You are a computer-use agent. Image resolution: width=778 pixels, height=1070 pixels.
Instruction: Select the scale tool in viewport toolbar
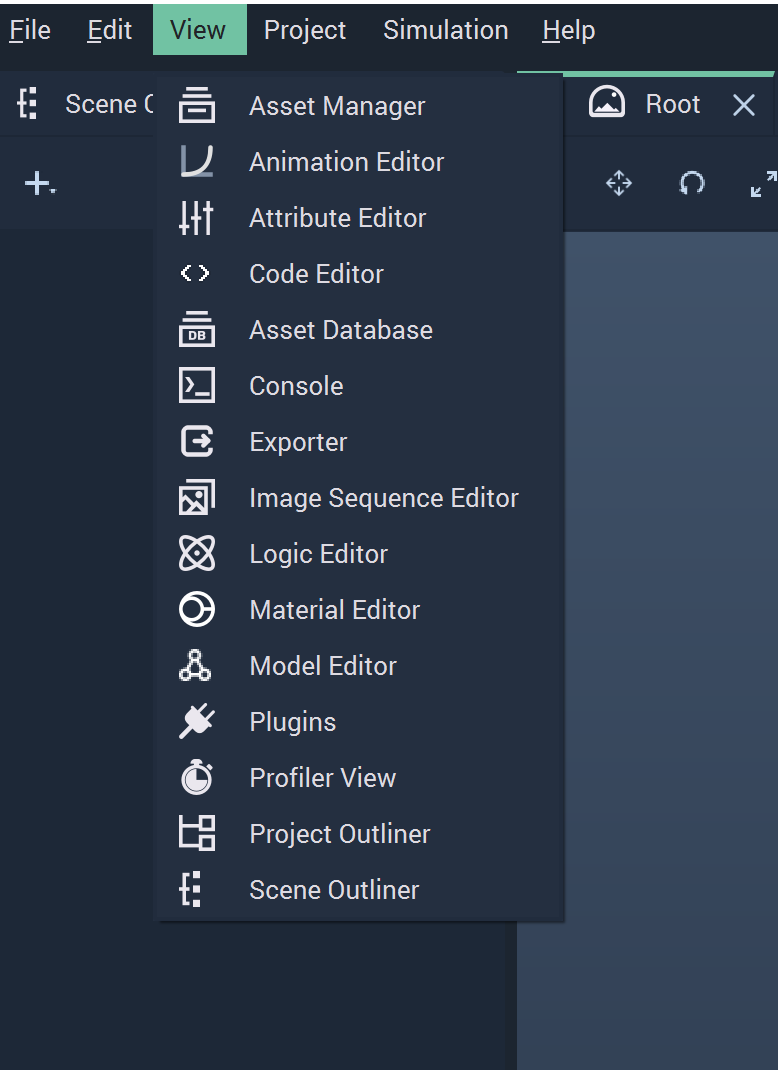pyautogui.click(x=764, y=184)
